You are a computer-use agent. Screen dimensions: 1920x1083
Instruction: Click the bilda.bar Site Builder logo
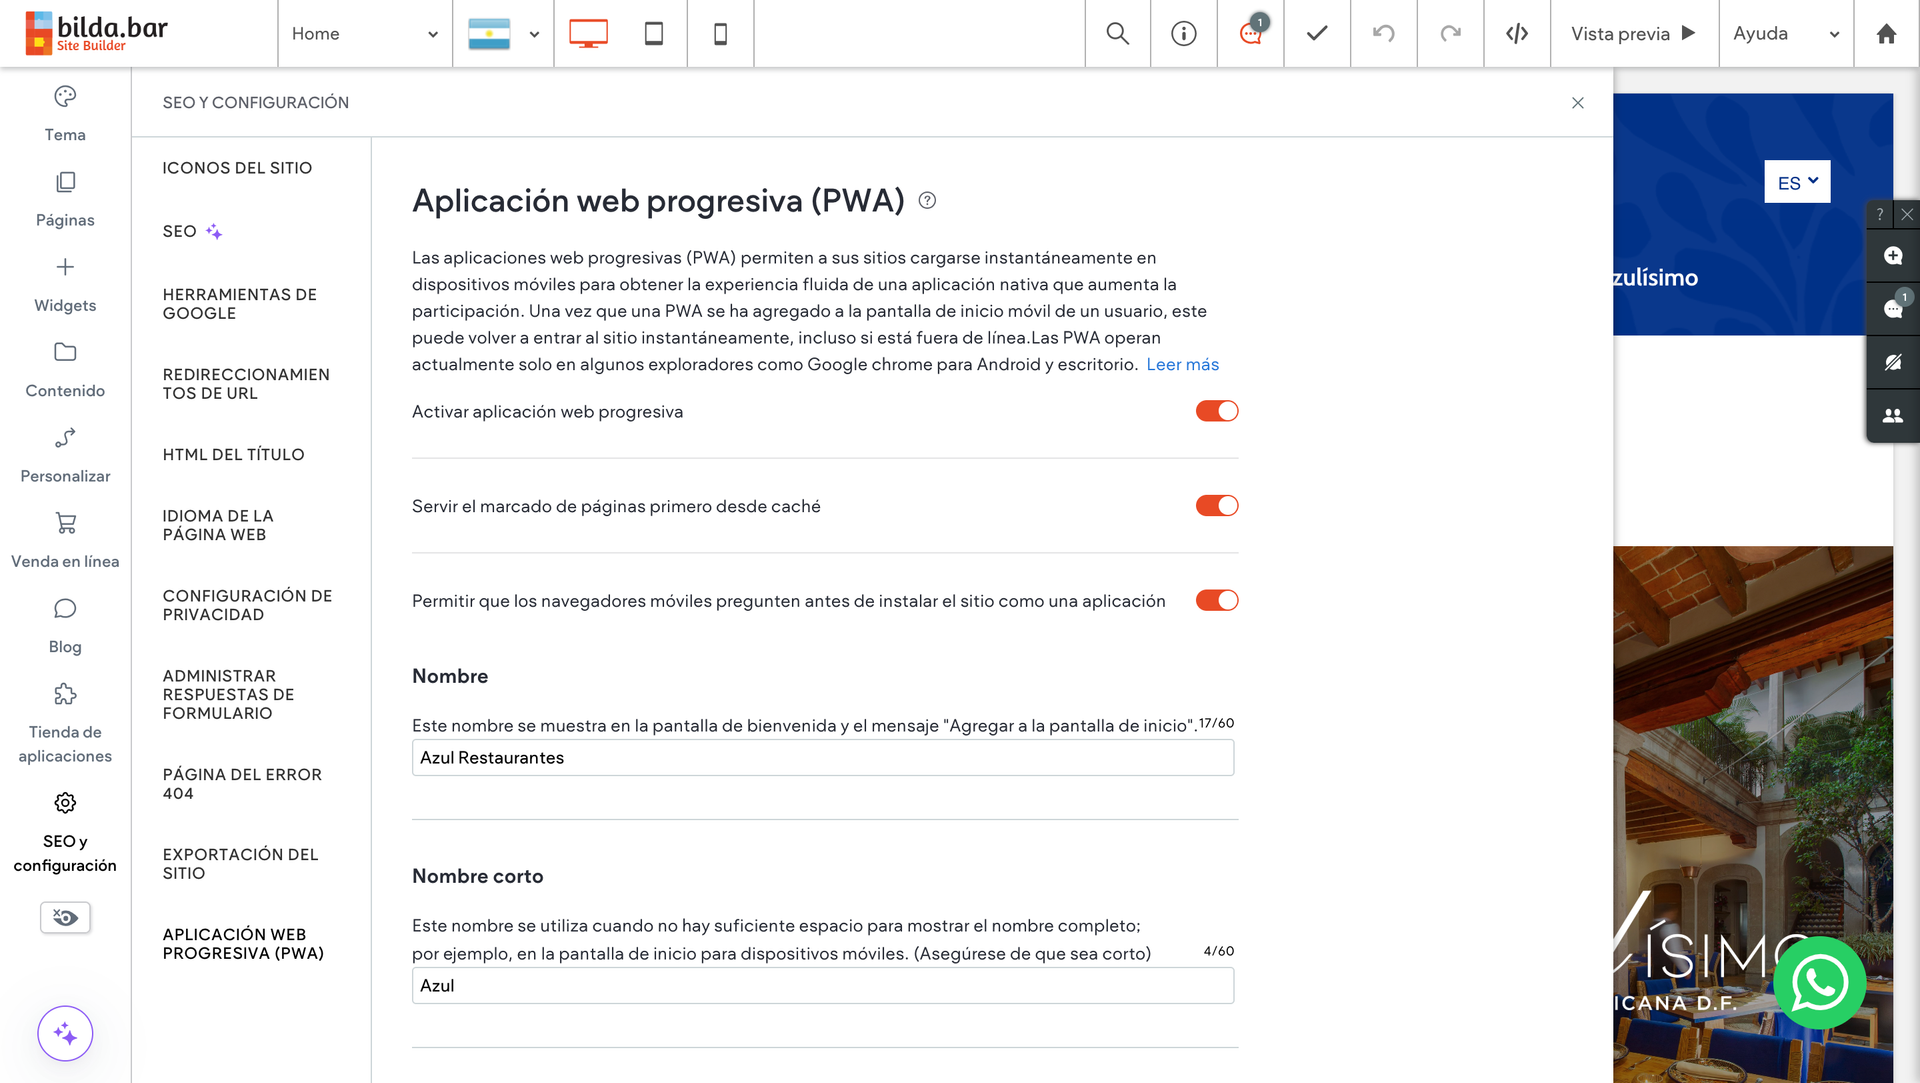[x=97, y=33]
